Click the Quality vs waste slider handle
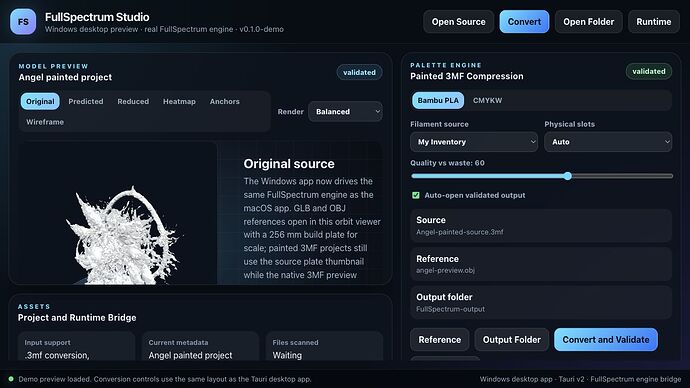The width and height of the screenshot is (690, 388). 568,176
